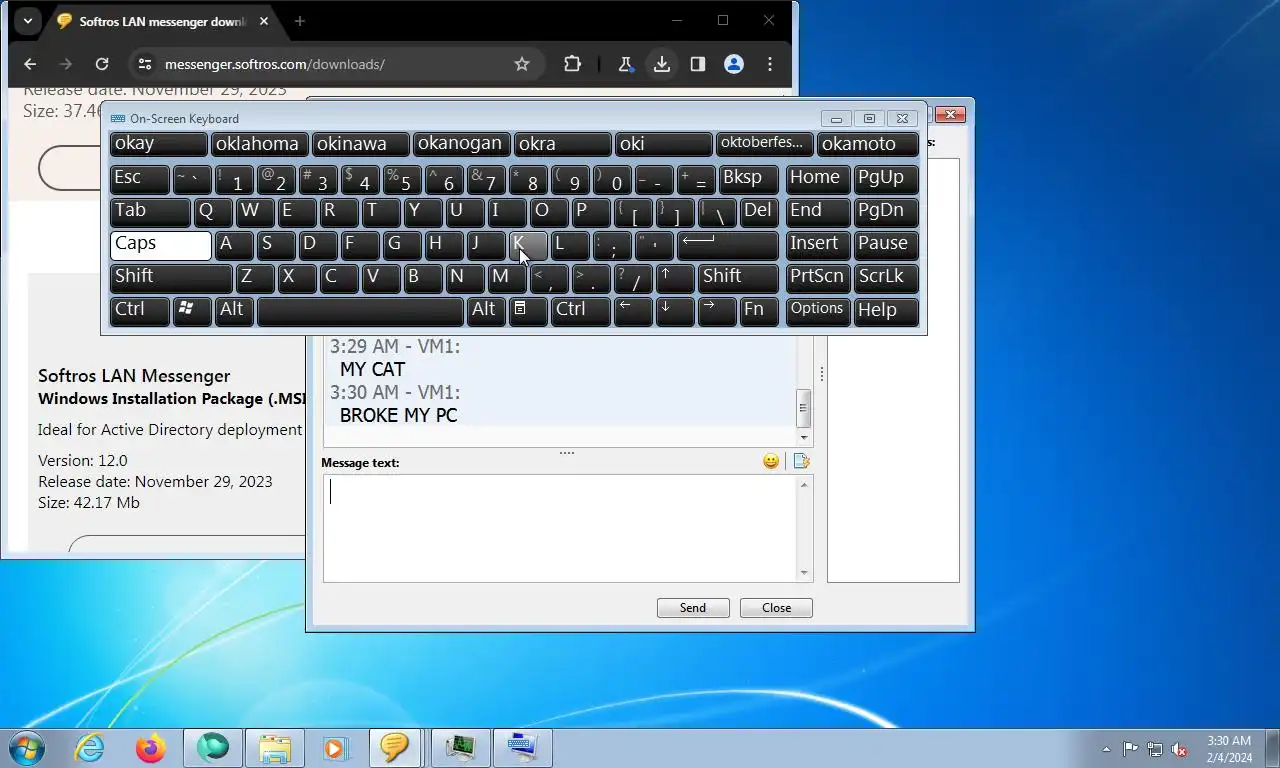Click Close button in messenger window
Screen dimensions: 1280x768
(776, 608)
